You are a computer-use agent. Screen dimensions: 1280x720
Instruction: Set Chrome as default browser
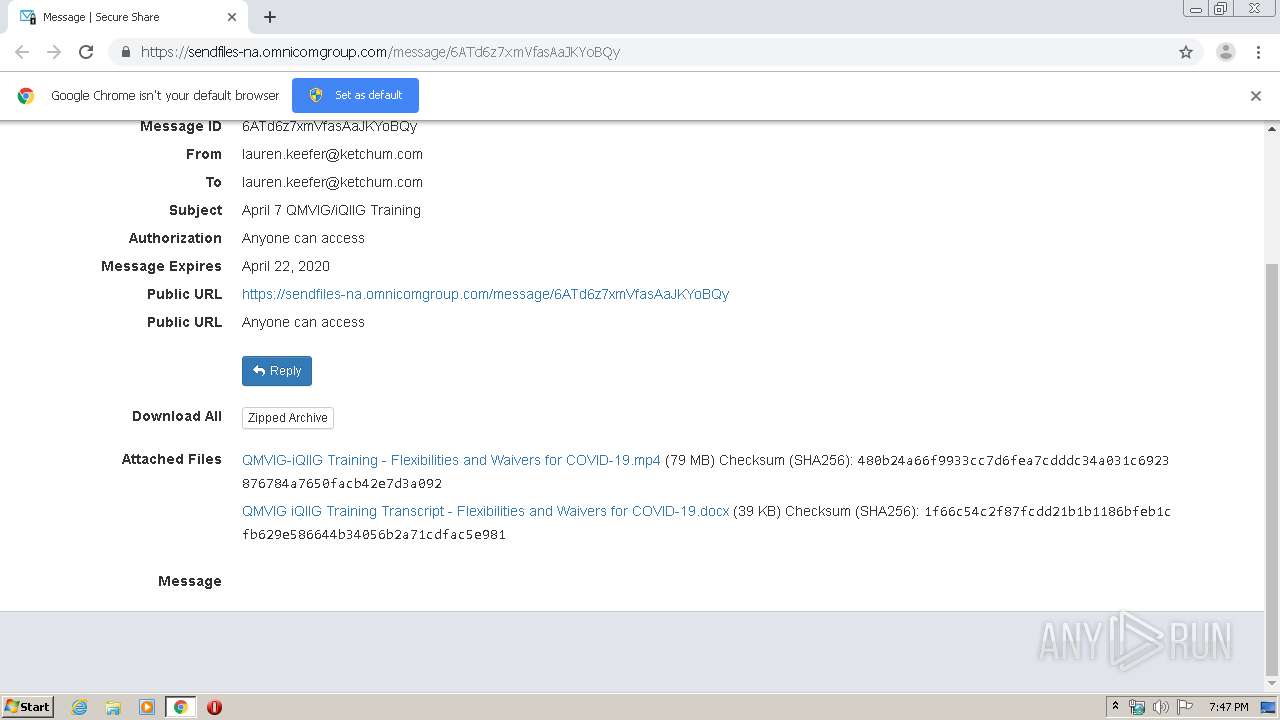(355, 95)
